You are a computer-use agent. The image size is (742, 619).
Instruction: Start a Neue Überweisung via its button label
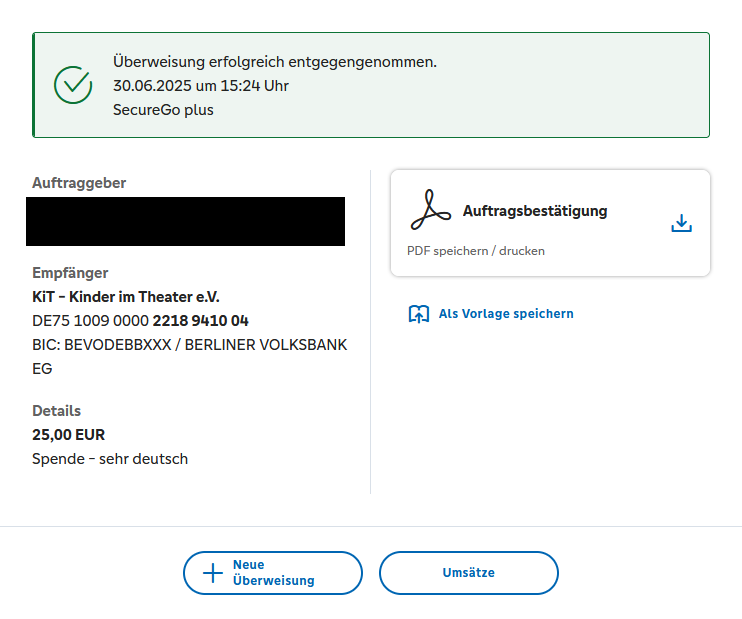273,573
